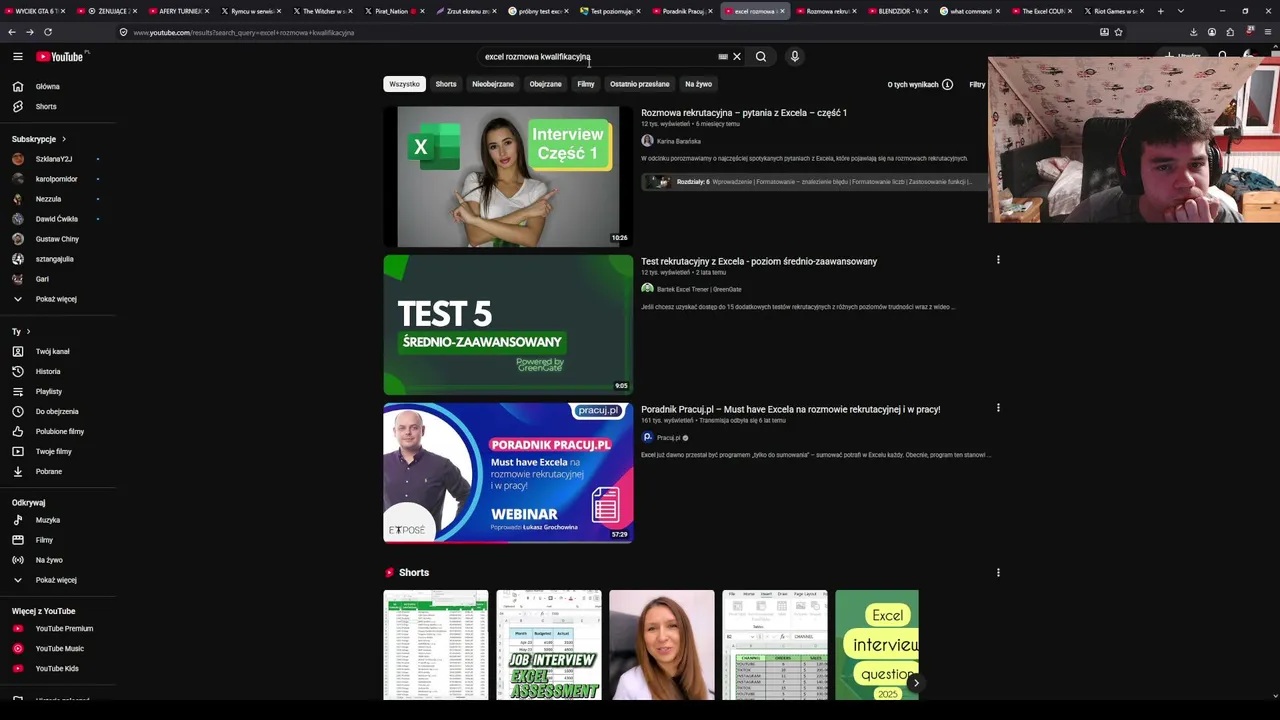Select the Nieobejrzane filter chip

tap(493, 84)
